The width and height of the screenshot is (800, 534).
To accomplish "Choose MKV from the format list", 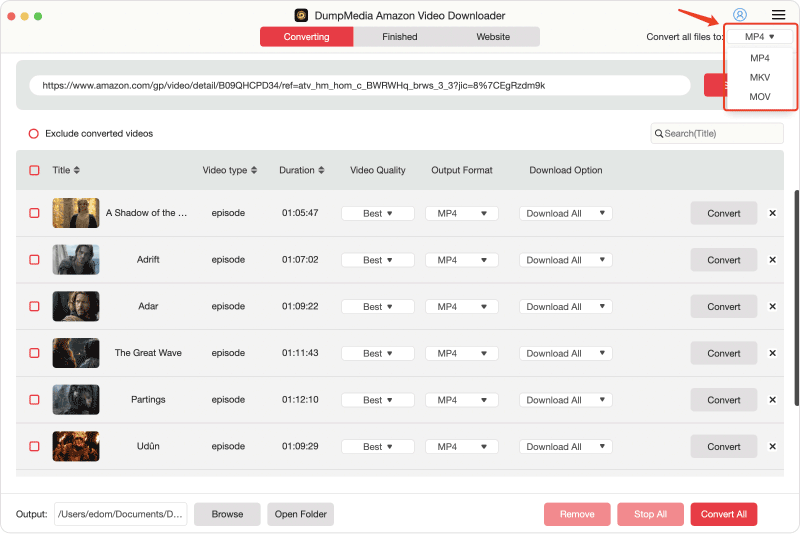I will coord(760,77).
